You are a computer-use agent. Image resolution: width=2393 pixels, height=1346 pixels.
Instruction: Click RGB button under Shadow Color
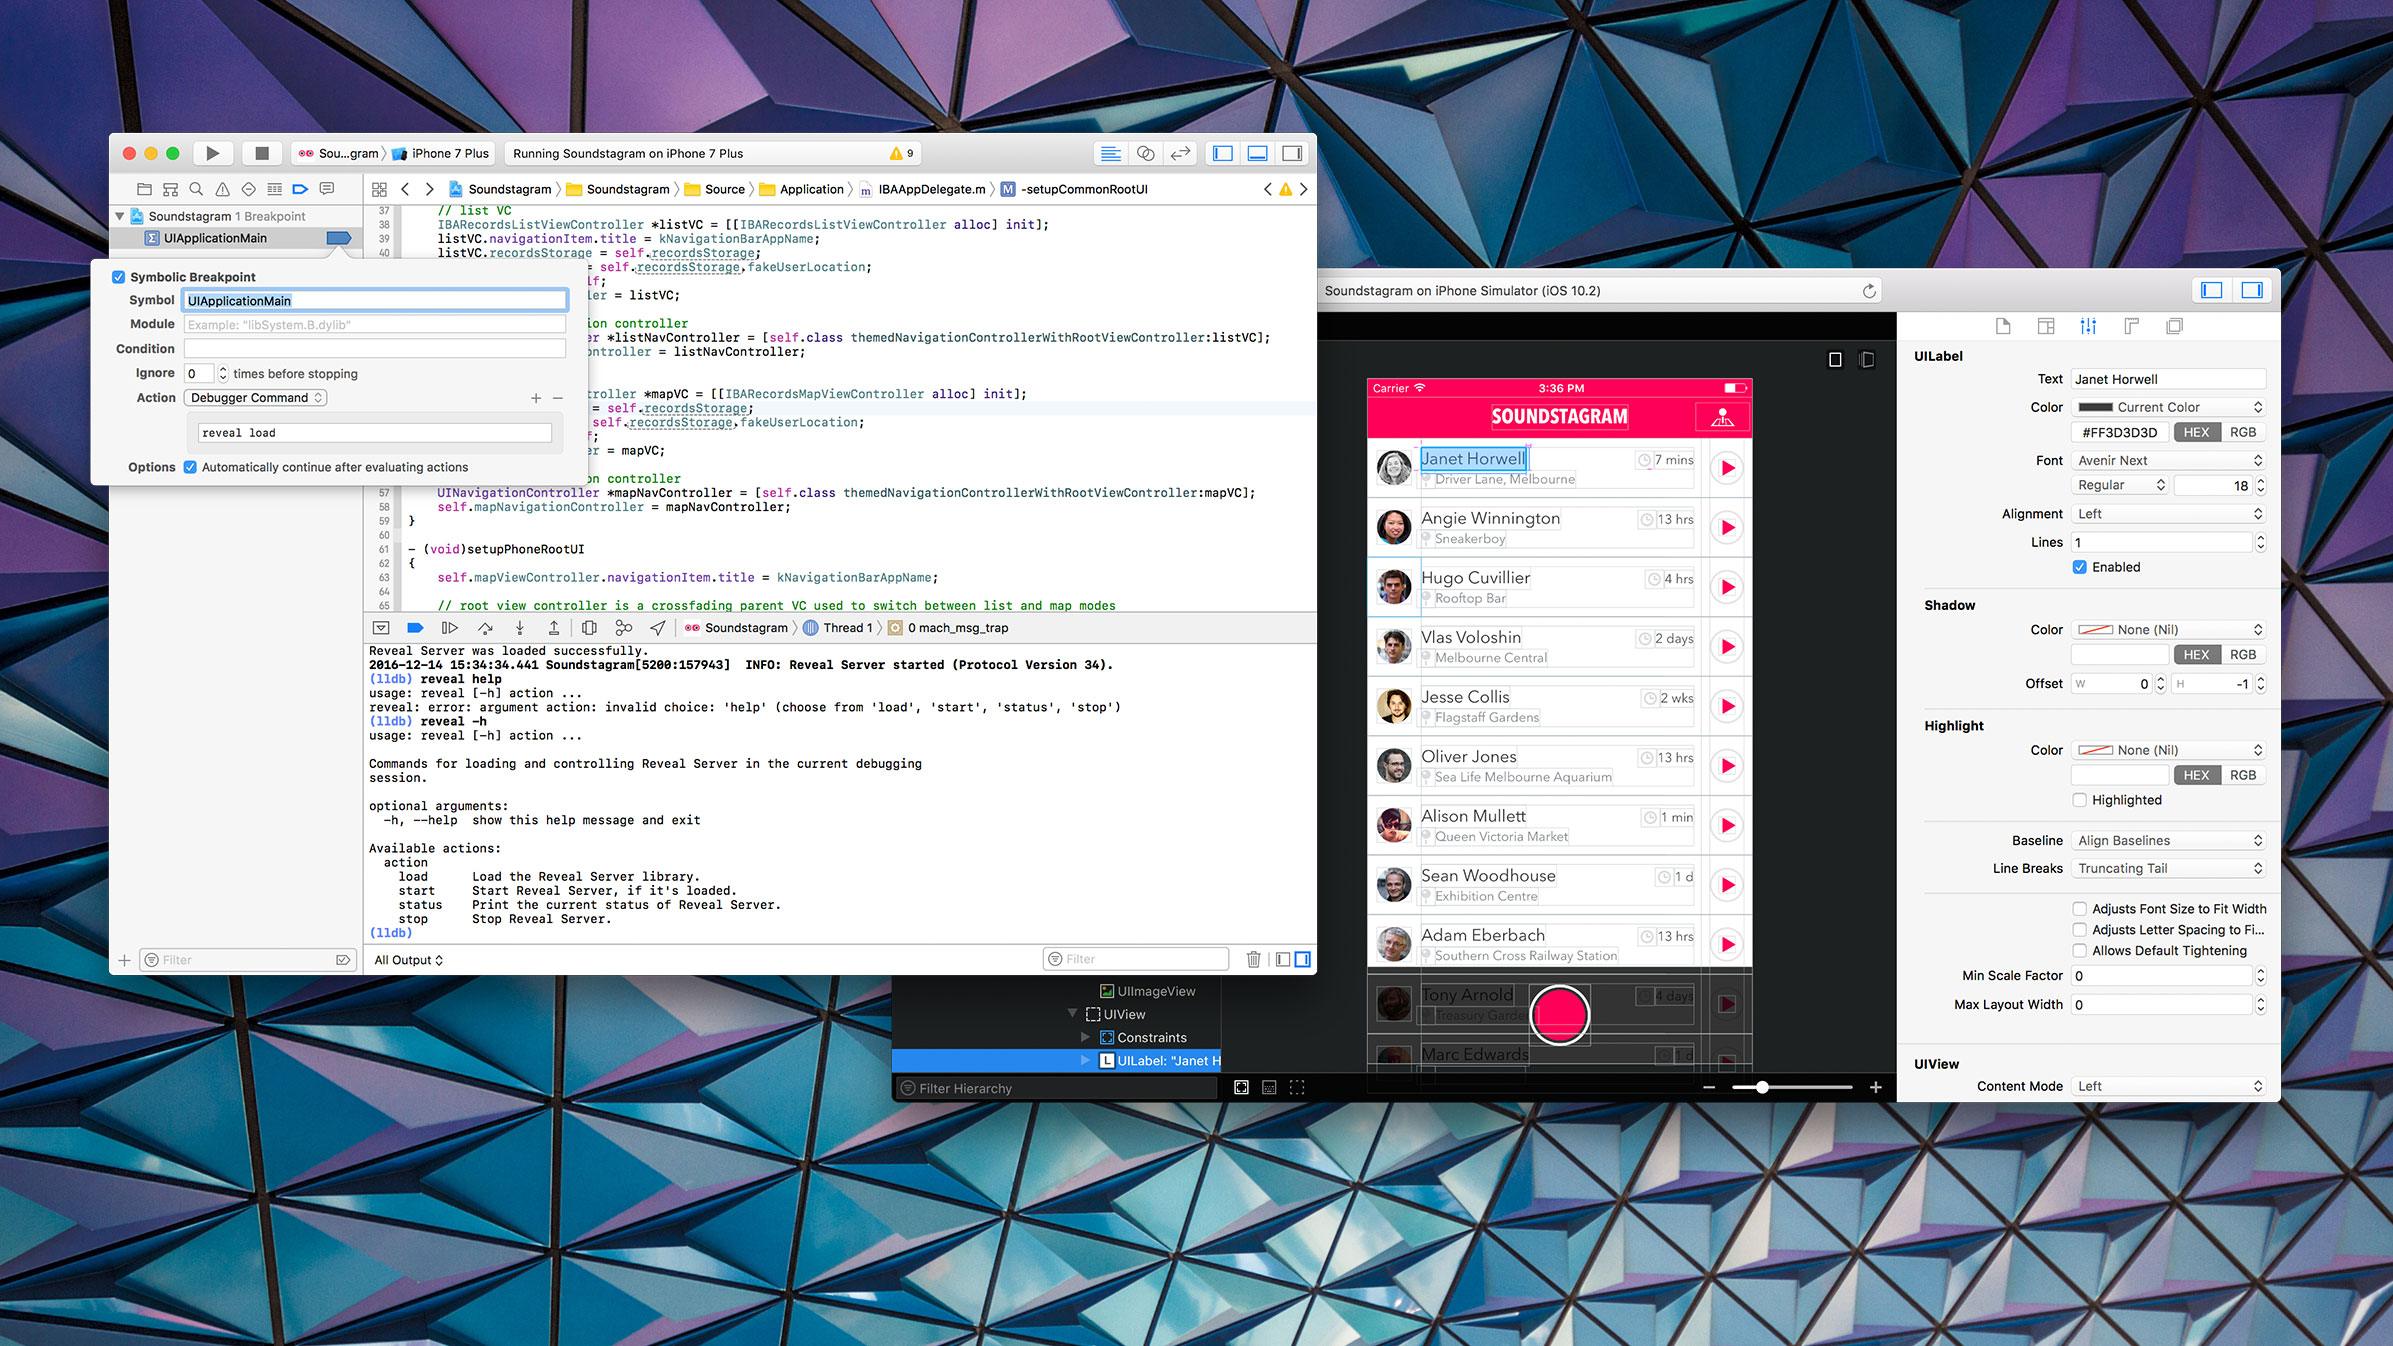pos(2243,655)
